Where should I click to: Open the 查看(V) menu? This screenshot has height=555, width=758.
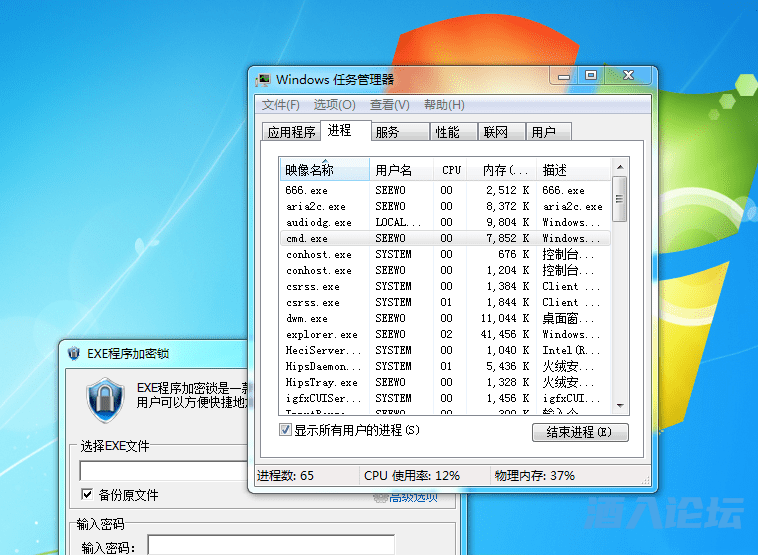click(x=389, y=105)
